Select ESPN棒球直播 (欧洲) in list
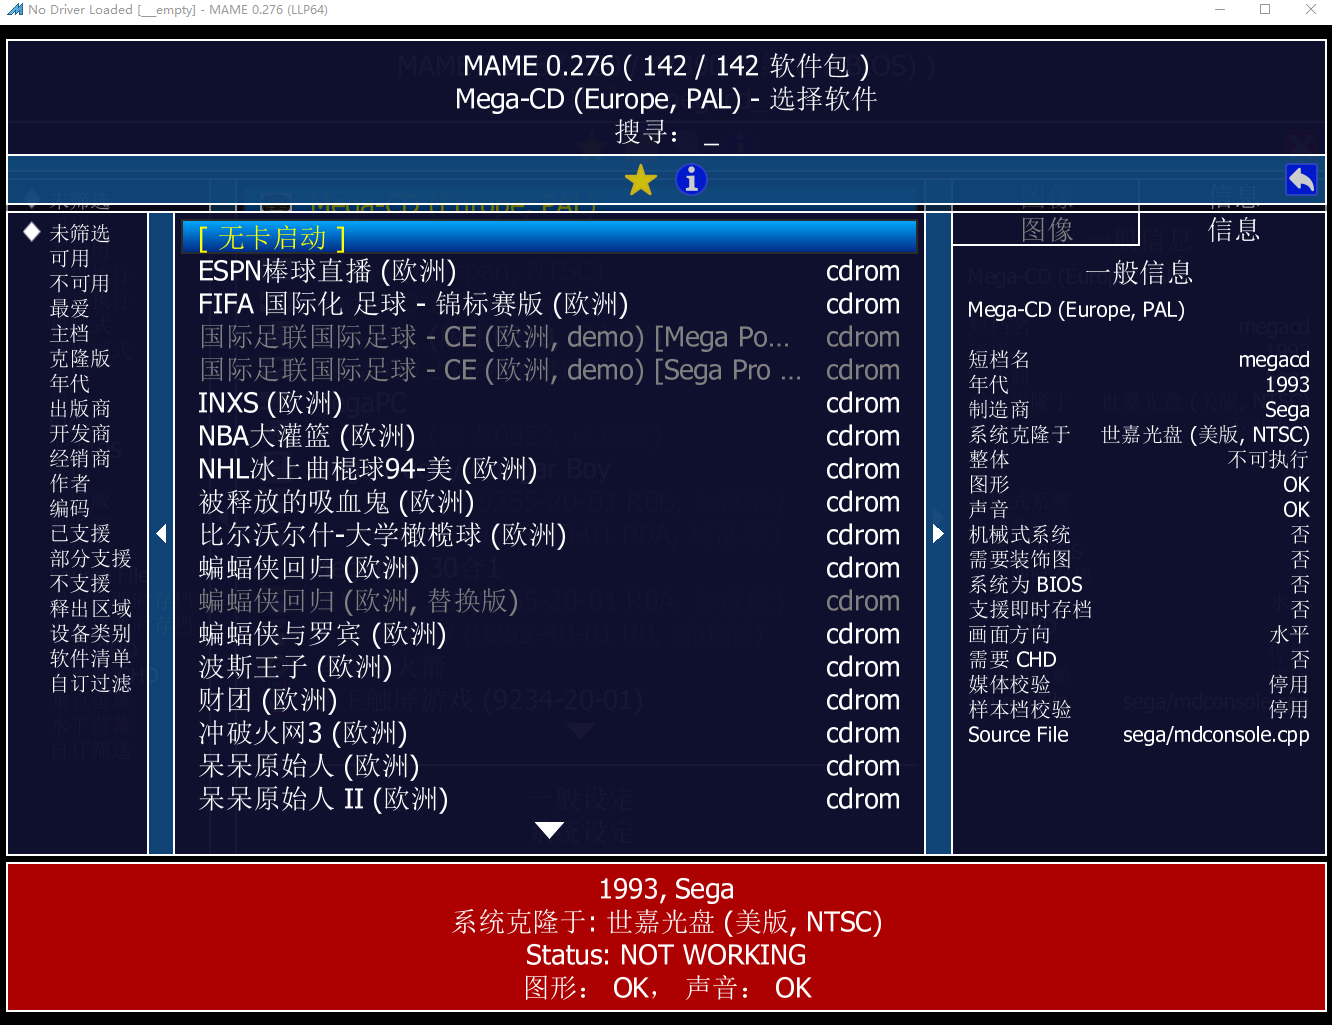1332x1025 pixels. 549,271
